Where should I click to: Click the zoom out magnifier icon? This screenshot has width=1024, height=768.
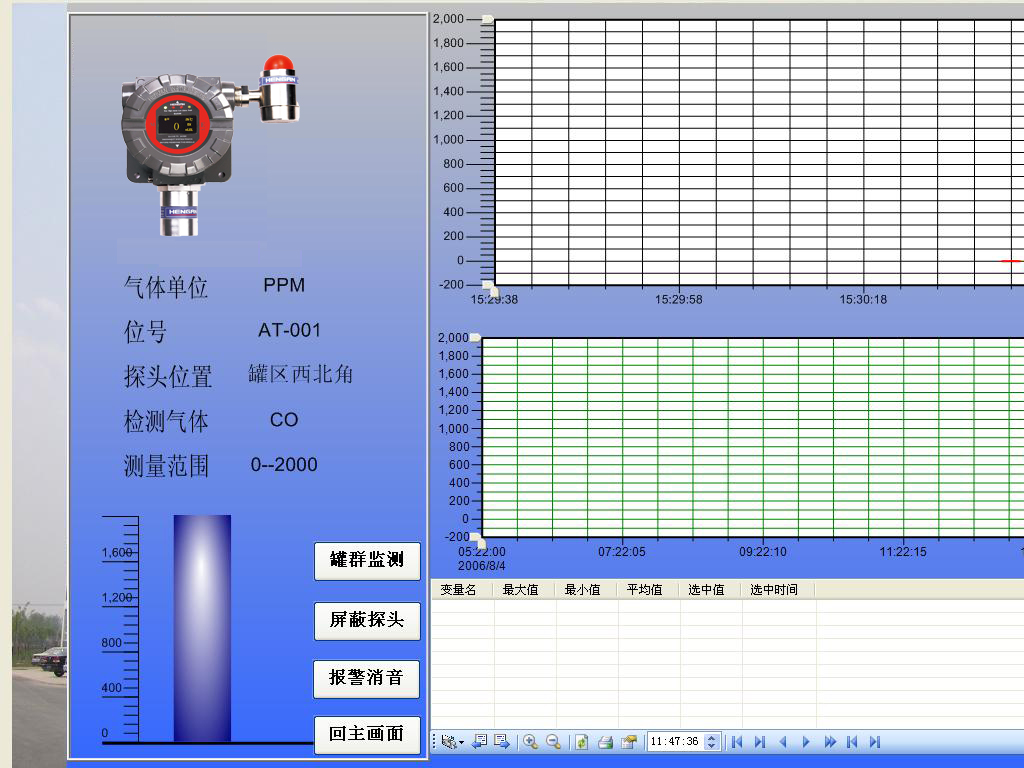[x=553, y=742]
